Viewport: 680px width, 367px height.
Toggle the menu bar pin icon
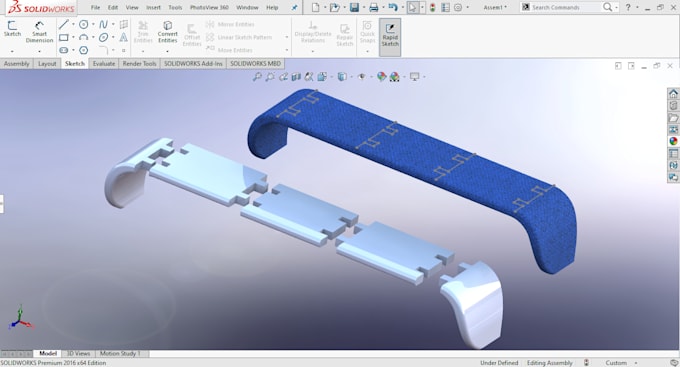pyautogui.click(x=294, y=8)
